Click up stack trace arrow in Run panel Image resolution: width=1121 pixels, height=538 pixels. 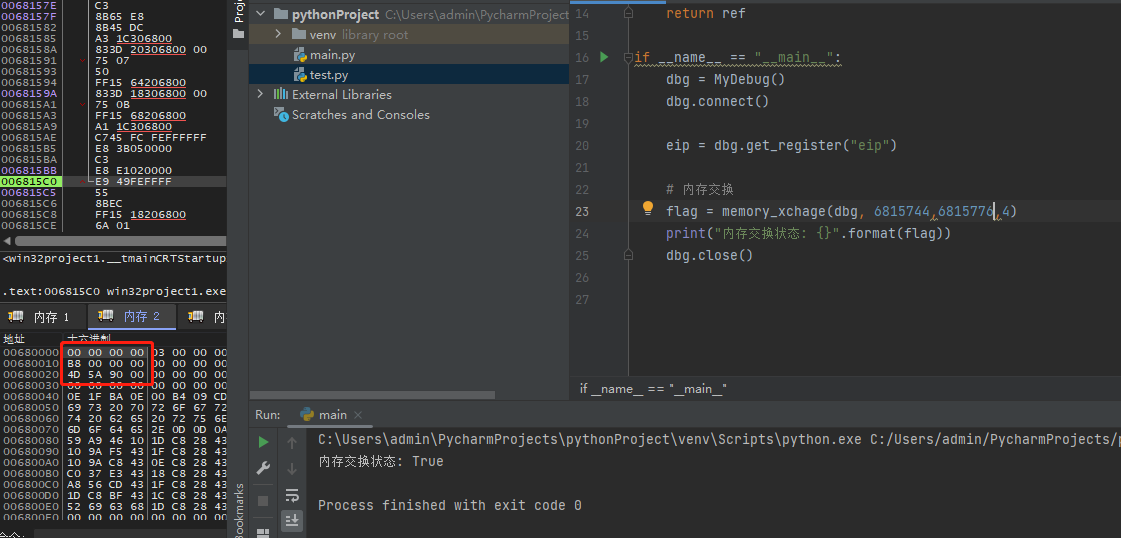(292, 442)
